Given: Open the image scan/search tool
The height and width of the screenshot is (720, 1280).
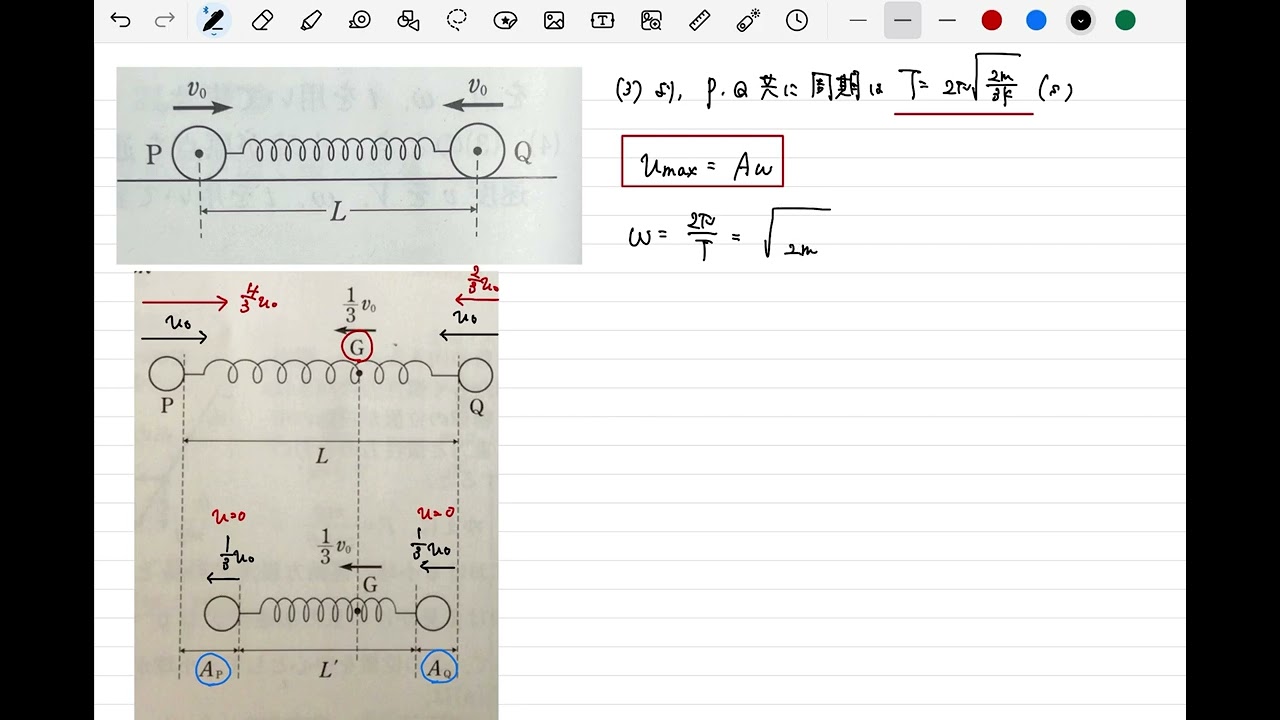Looking at the screenshot, I should click(652, 20).
